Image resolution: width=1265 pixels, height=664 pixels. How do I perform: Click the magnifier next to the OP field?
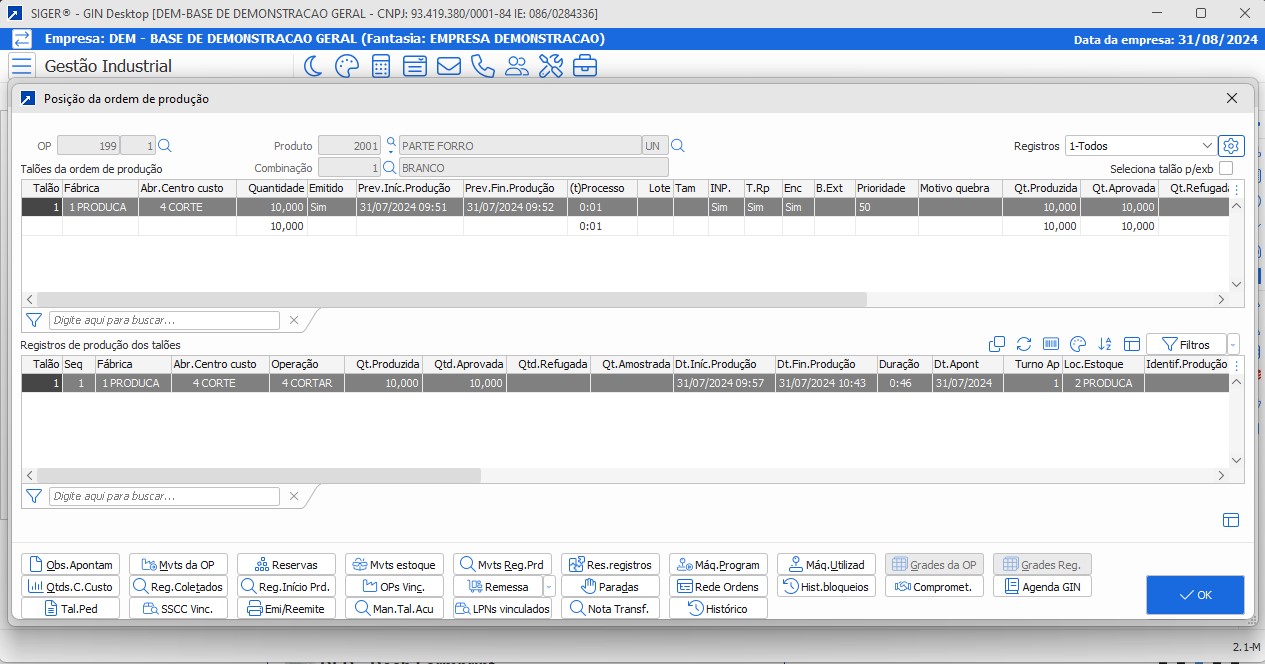tap(166, 146)
